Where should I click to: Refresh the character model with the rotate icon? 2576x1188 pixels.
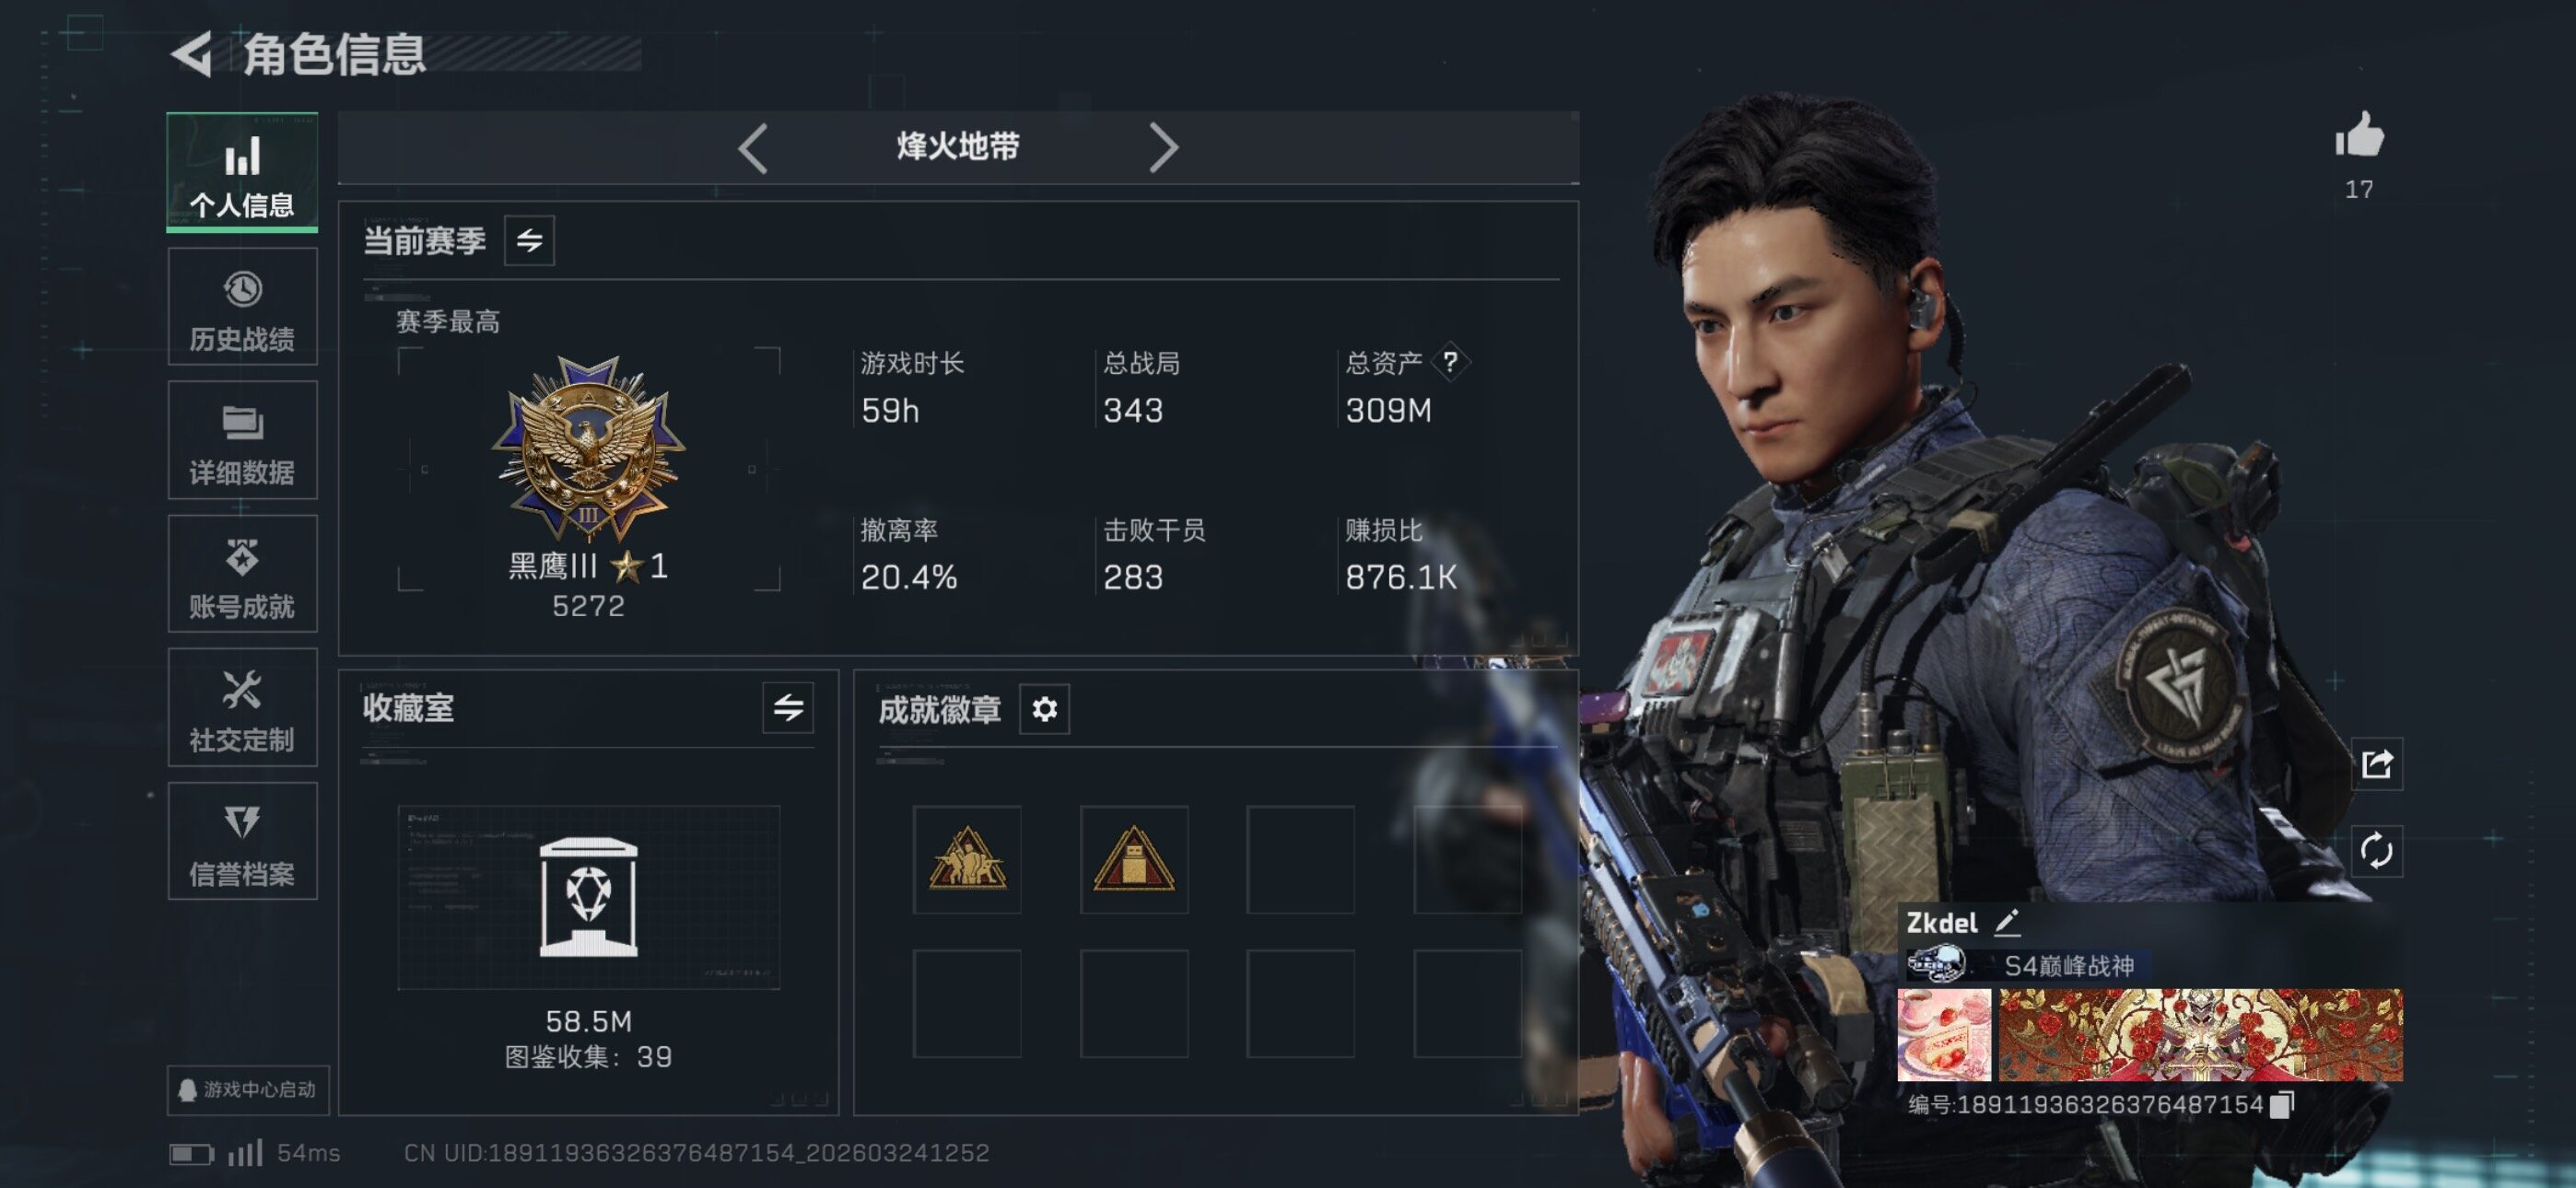2376,851
